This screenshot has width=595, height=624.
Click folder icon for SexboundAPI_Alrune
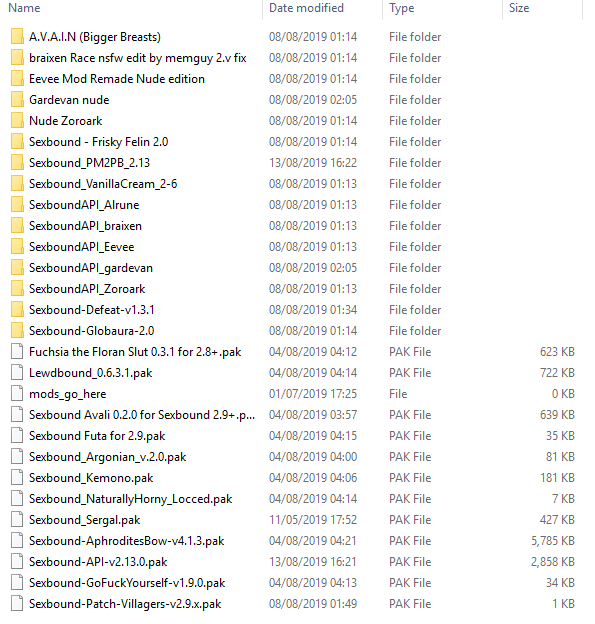click(17, 205)
